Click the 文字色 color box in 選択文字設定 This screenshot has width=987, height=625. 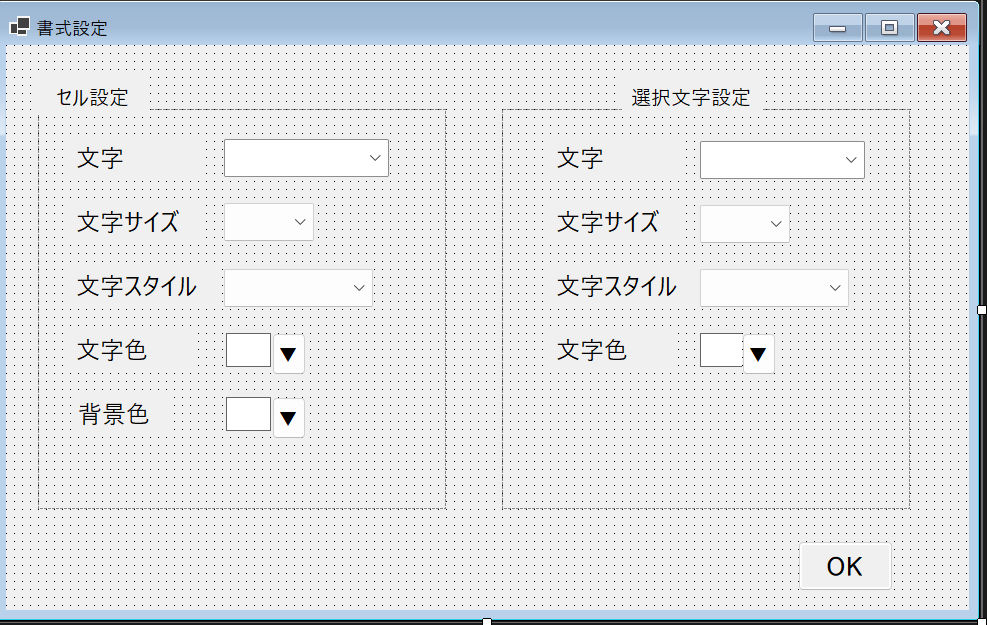click(x=722, y=350)
